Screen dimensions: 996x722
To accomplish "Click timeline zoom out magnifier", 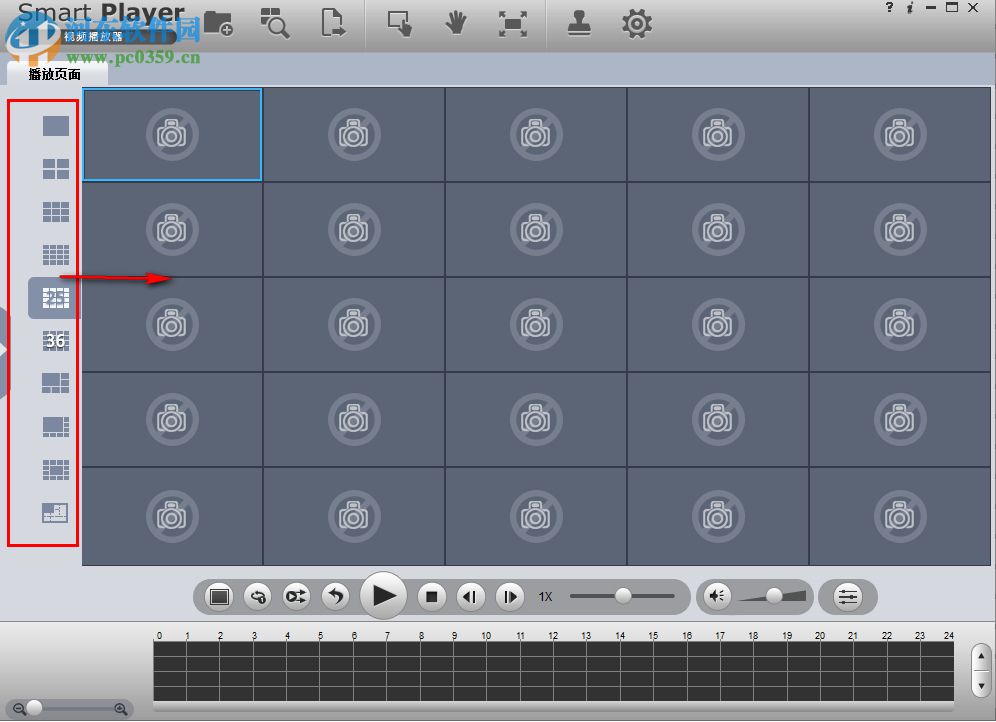I will [19, 709].
